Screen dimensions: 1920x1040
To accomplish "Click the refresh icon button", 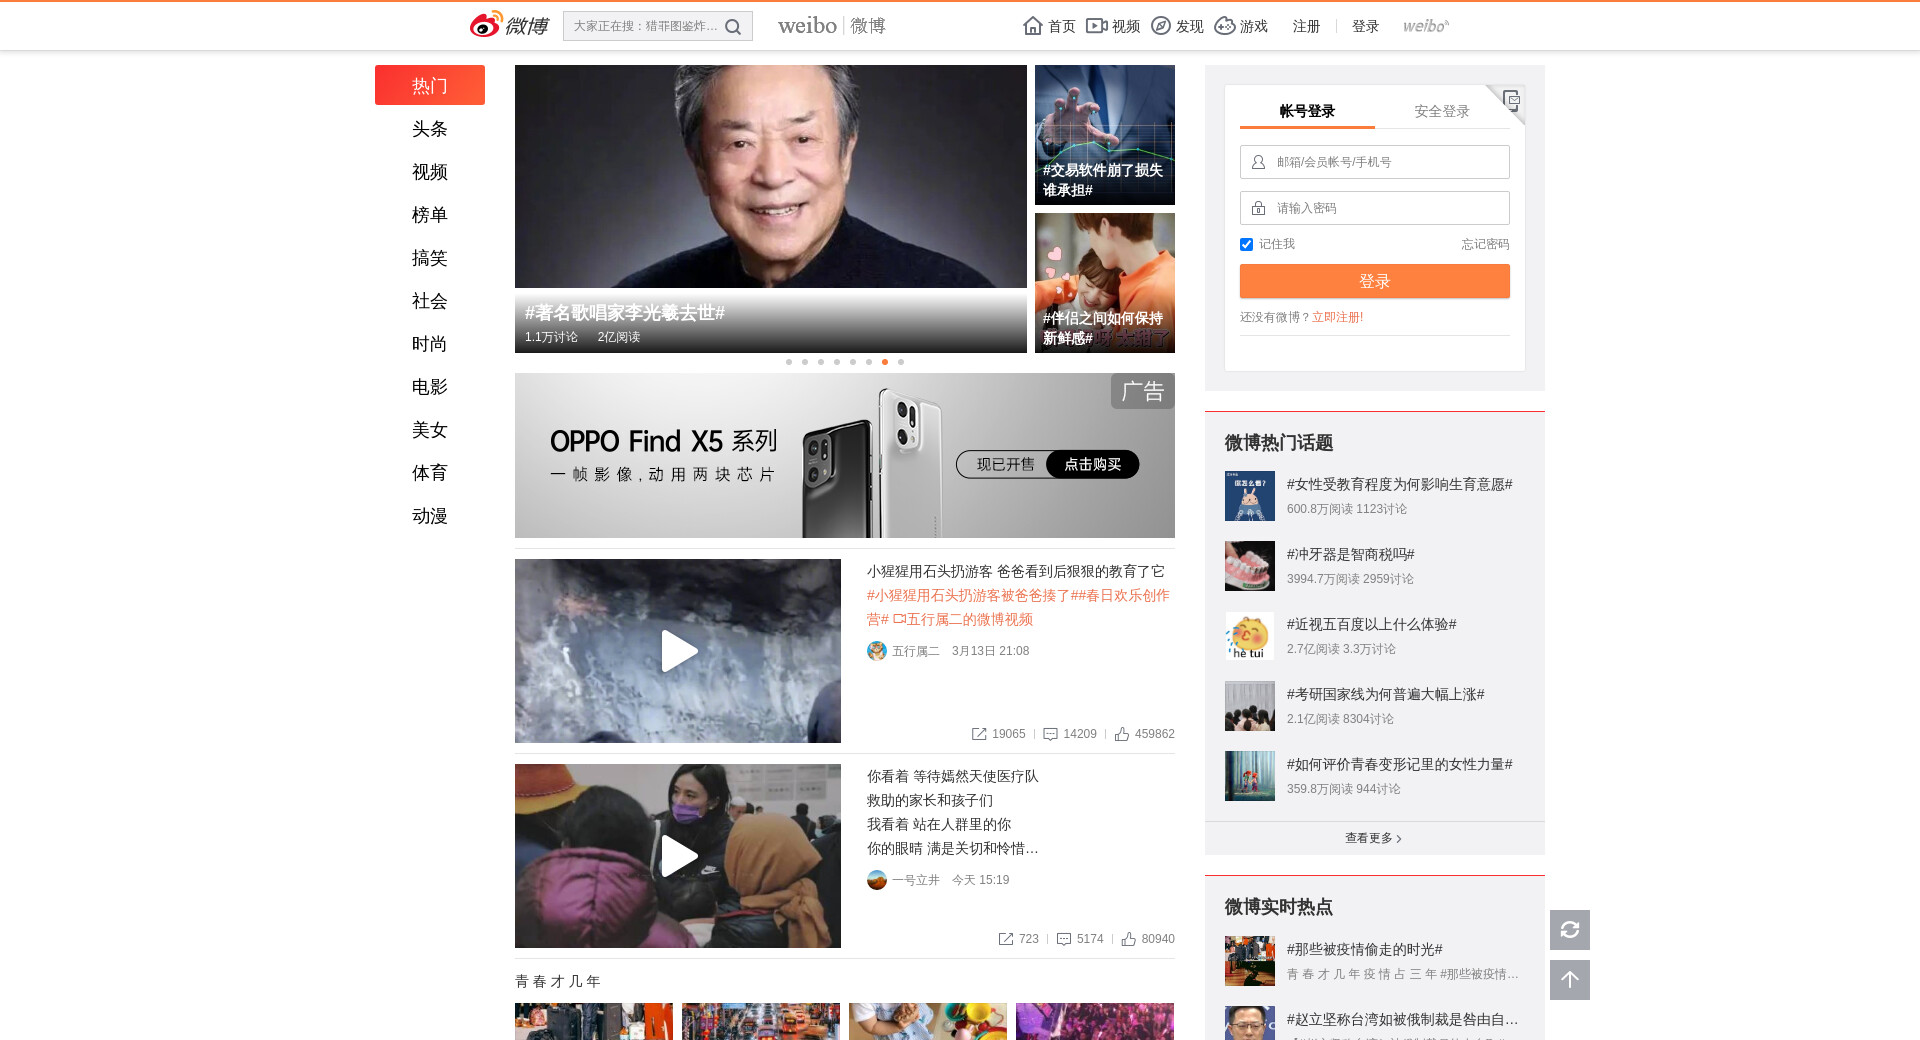I will 1569,930.
